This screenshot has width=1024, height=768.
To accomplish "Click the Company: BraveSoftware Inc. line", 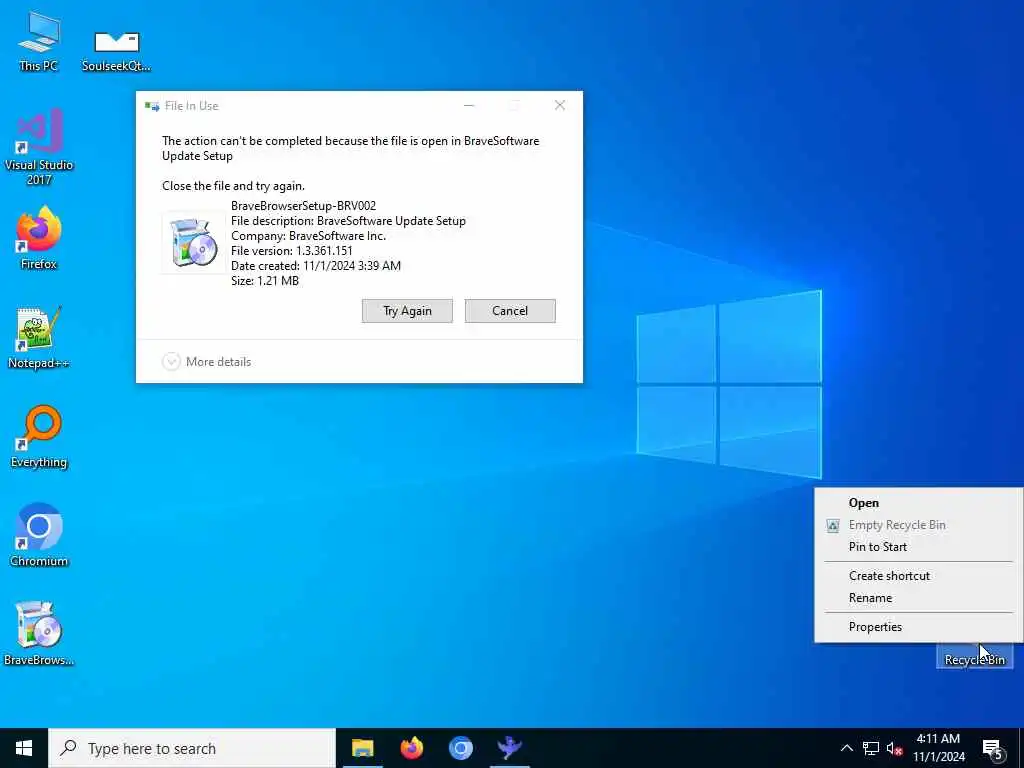I will pyautogui.click(x=308, y=236).
